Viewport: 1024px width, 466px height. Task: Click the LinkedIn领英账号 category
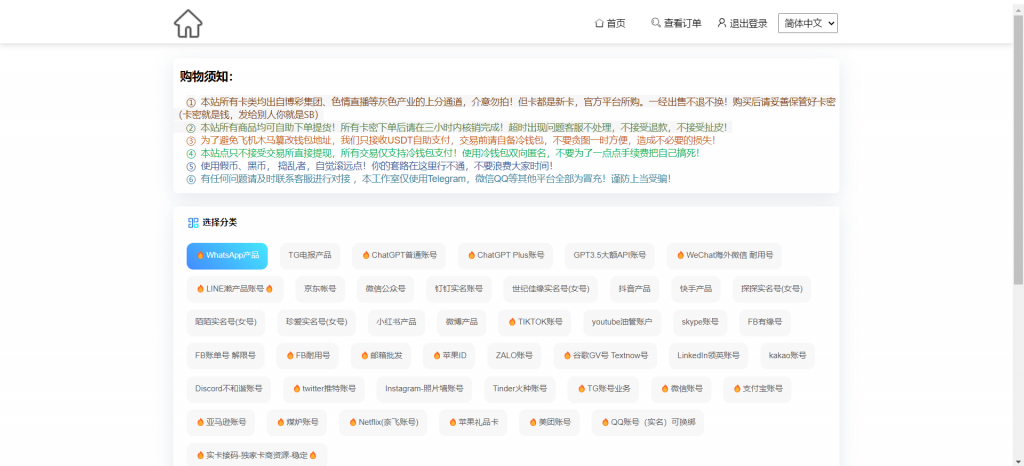pos(709,356)
